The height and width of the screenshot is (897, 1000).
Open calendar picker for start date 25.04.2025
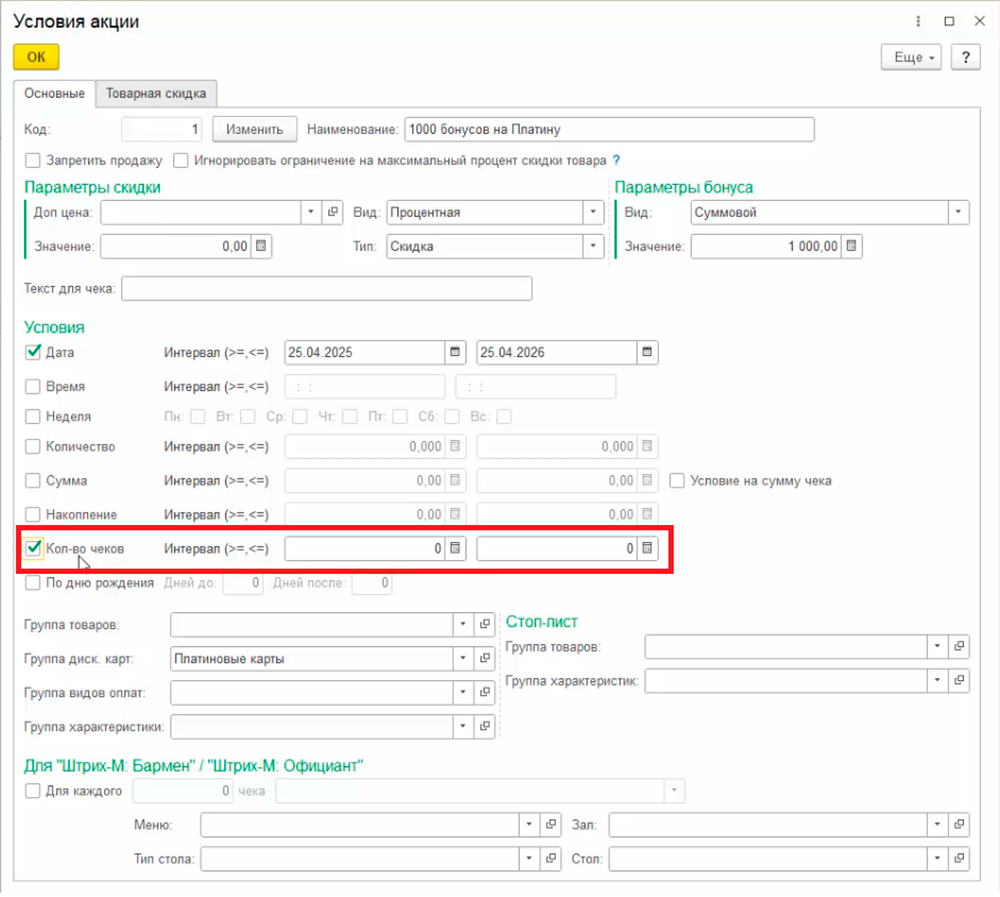tap(455, 352)
